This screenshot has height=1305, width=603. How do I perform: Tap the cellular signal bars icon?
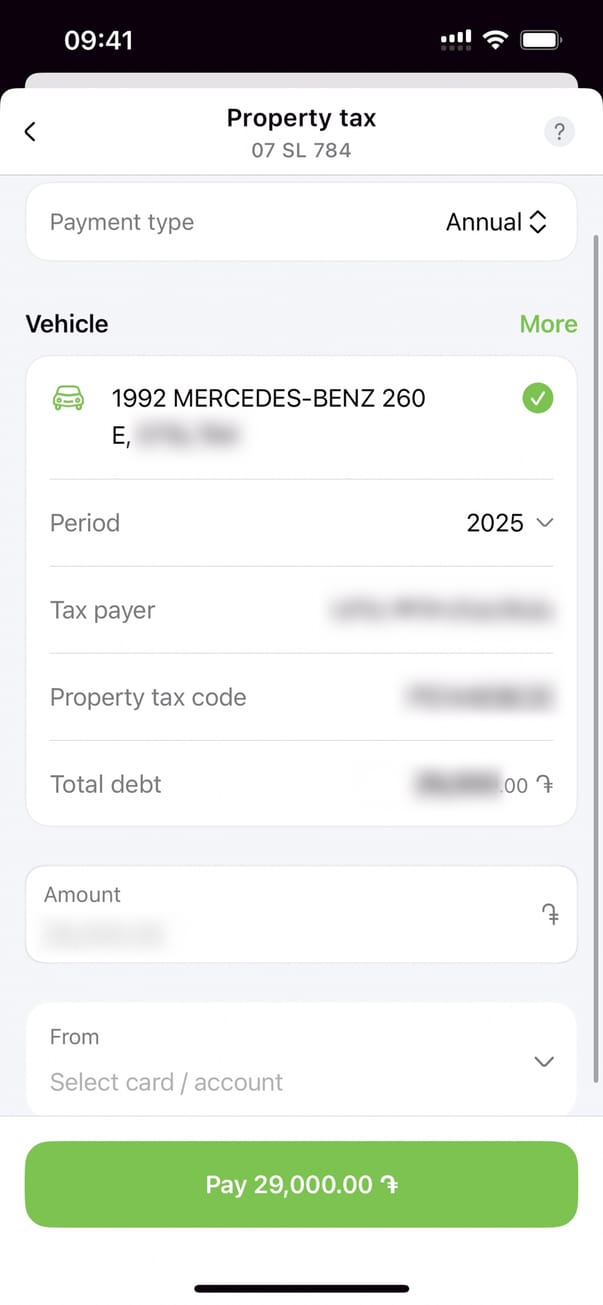(x=456, y=40)
